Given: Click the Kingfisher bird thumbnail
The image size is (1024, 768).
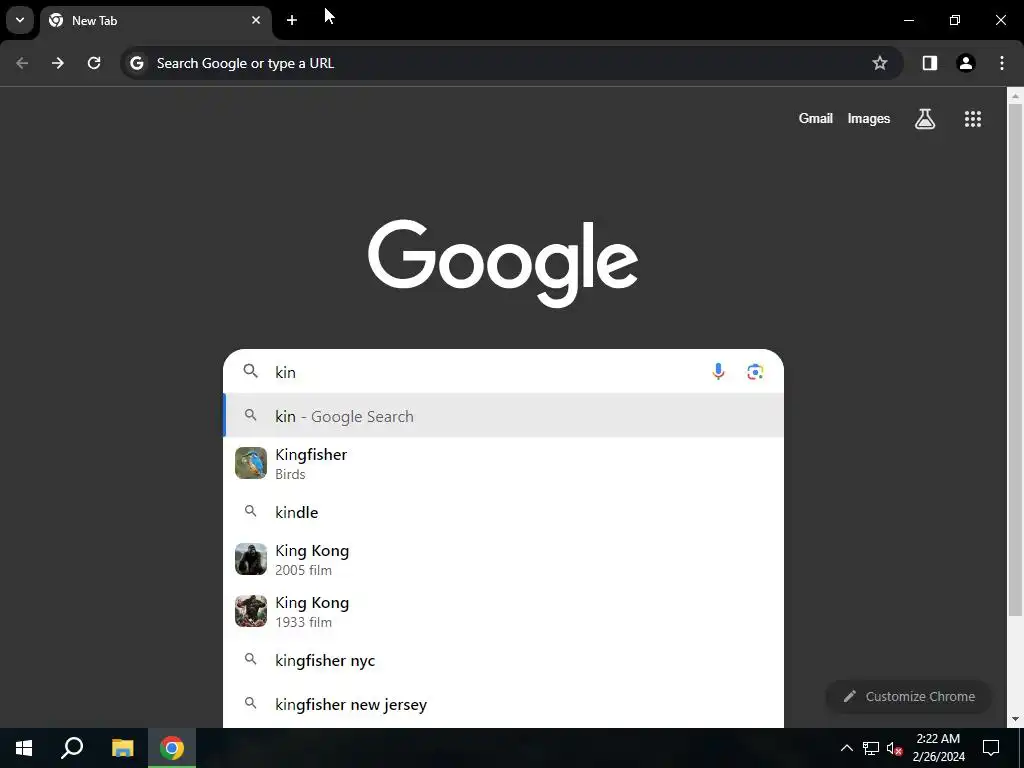Looking at the screenshot, I should point(251,463).
